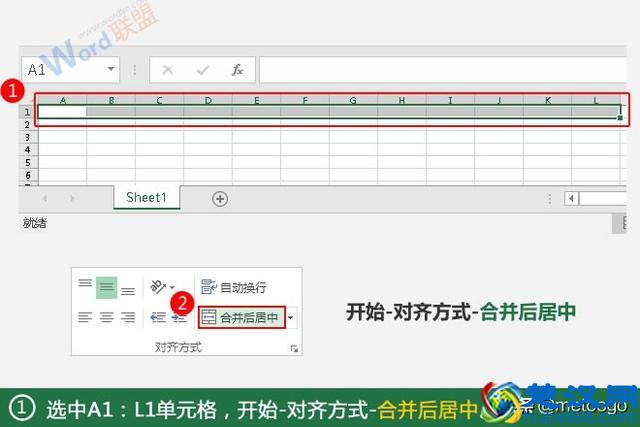
Task: Add a new sheet with the plus button
Action: (x=220, y=199)
